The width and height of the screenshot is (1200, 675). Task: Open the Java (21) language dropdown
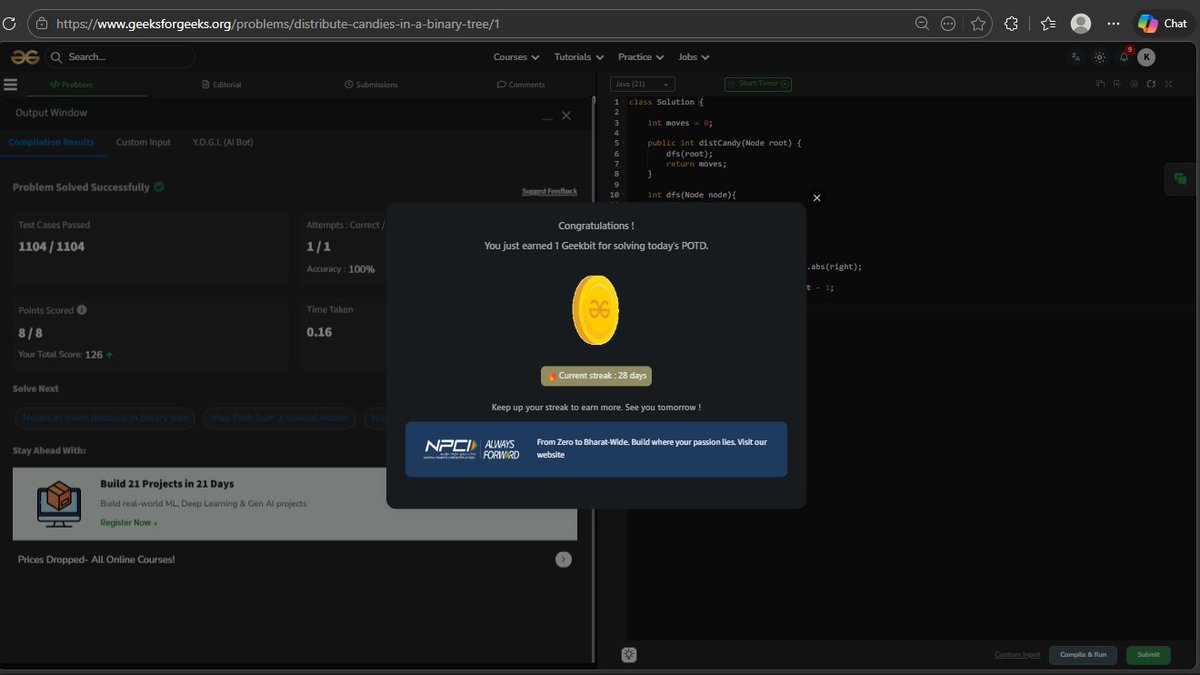pos(643,84)
